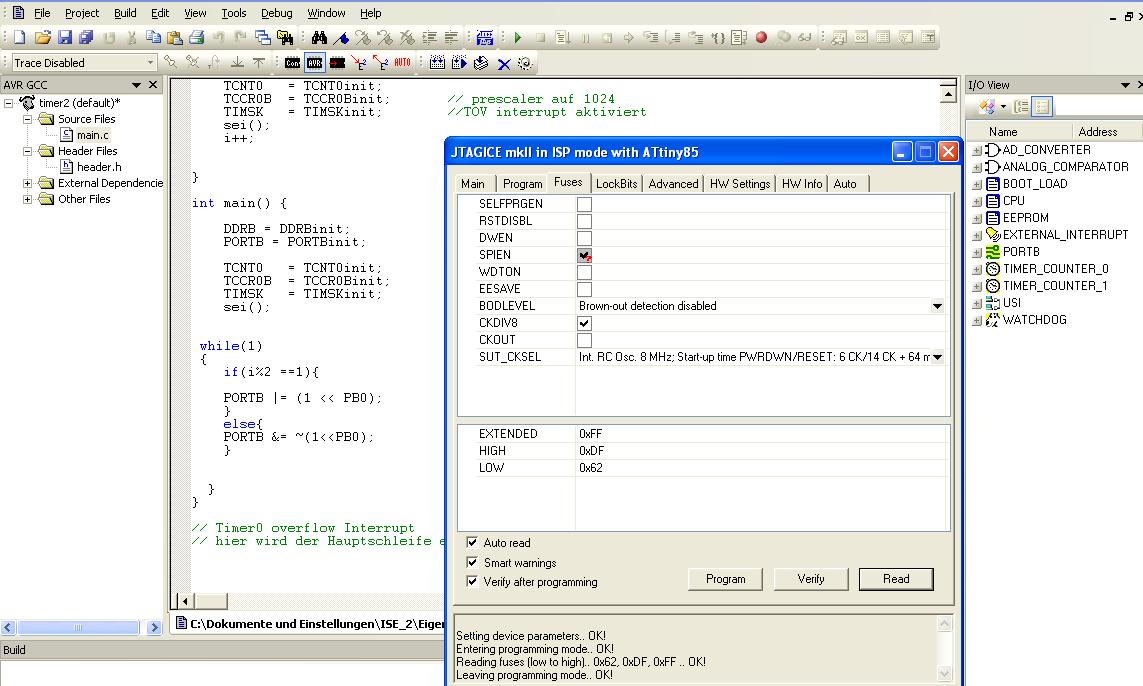Switch to the Advanced tab
The width and height of the screenshot is (1143, 686).
coord(673,184)
